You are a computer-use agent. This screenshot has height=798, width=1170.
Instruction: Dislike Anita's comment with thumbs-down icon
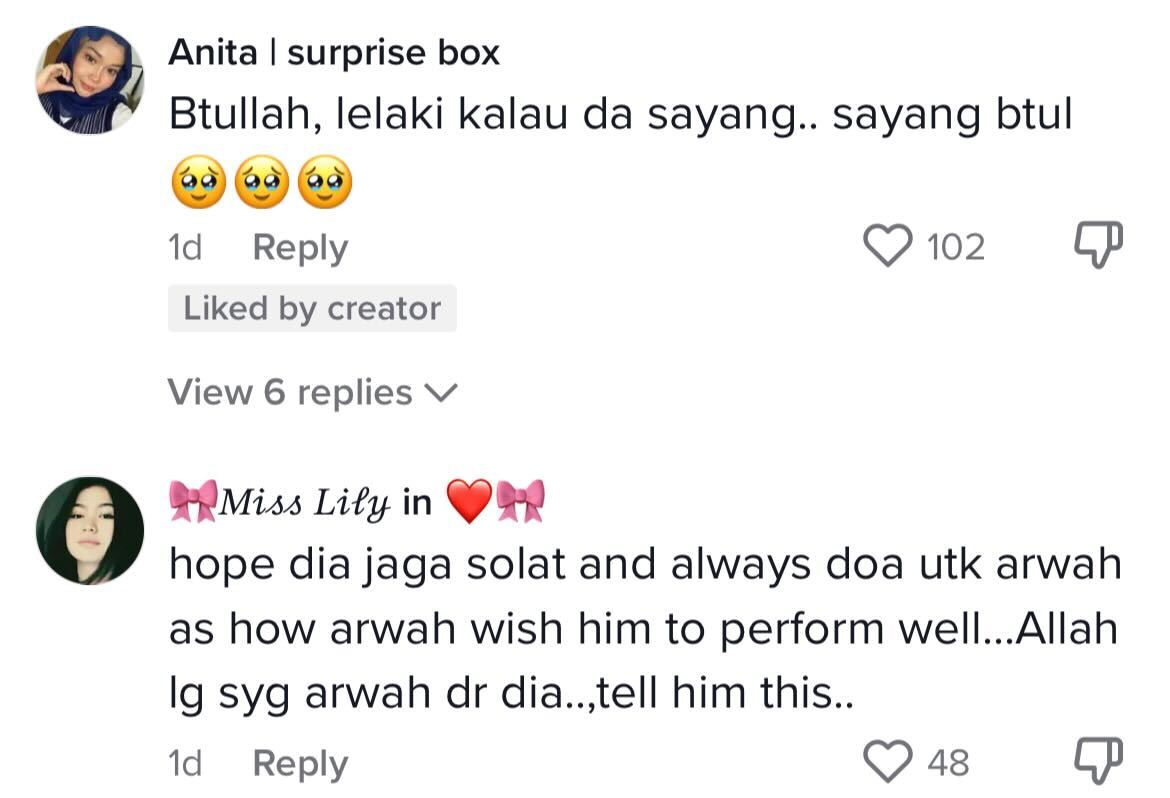pos(1098,246)
